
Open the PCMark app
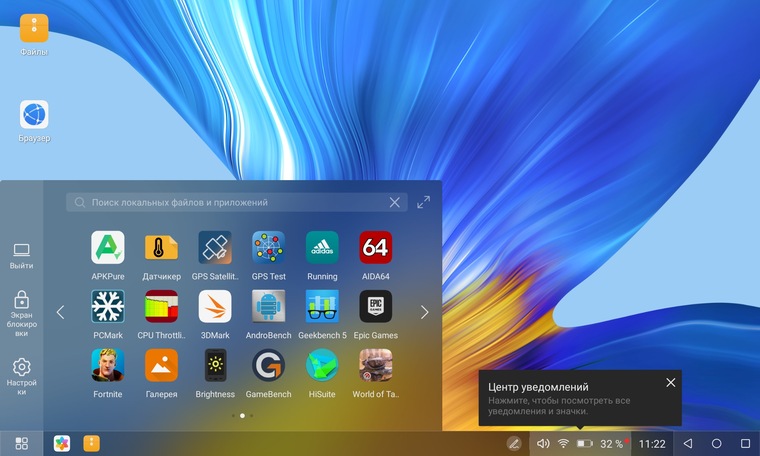(x=107, y=306)
